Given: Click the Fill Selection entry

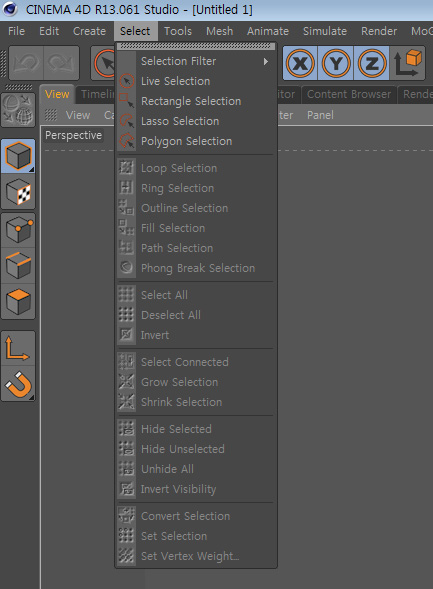Looking at the screenshot, I should point(196,228).
